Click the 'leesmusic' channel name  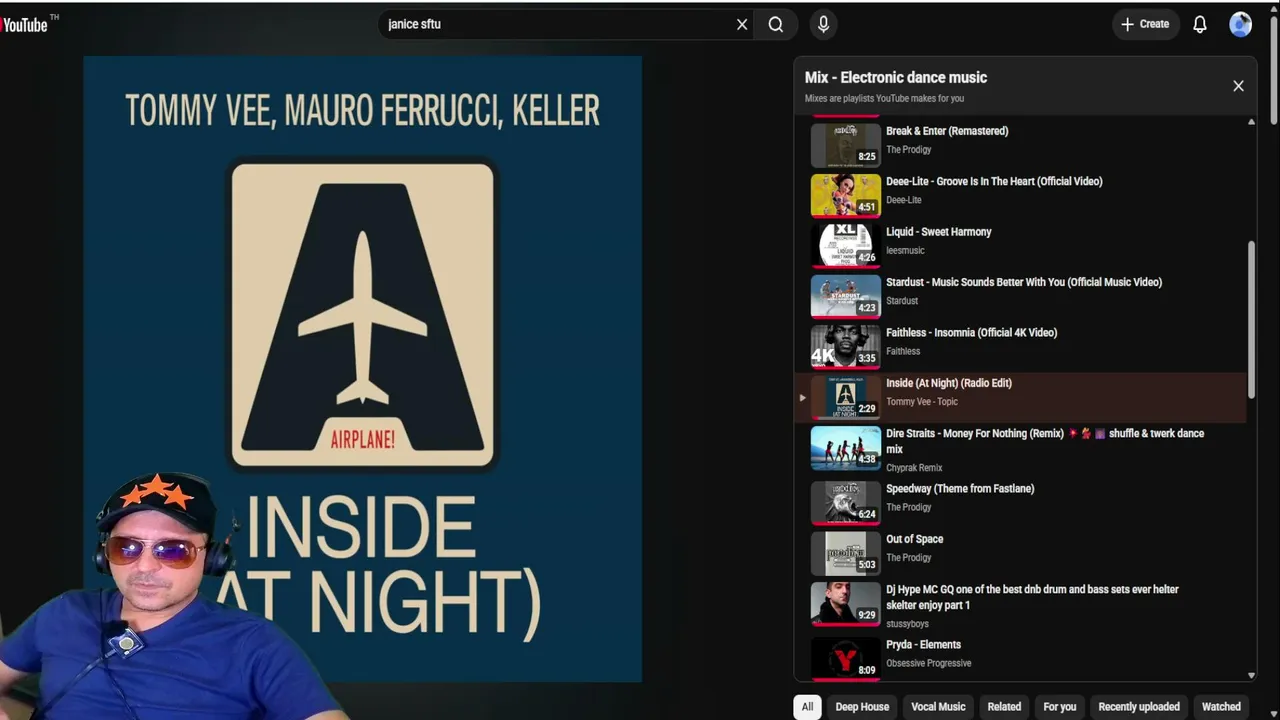tap(905, 251)
